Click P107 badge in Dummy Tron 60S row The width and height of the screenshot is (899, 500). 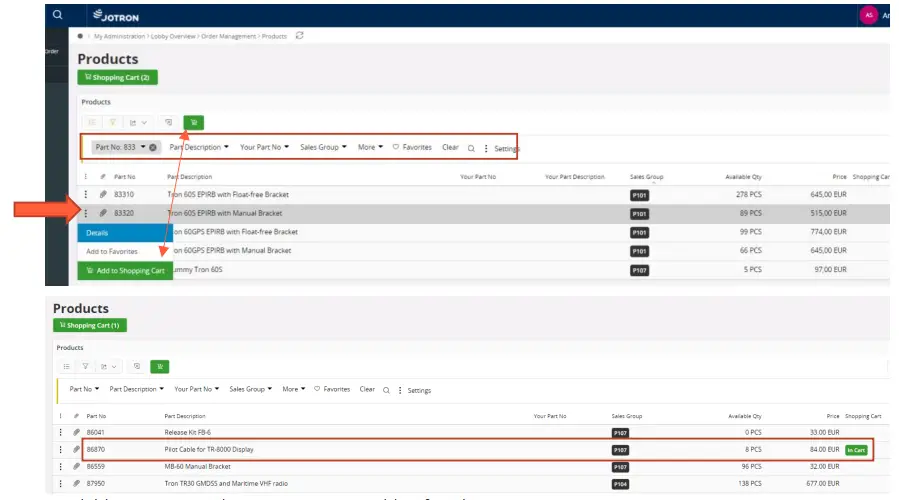639,270
